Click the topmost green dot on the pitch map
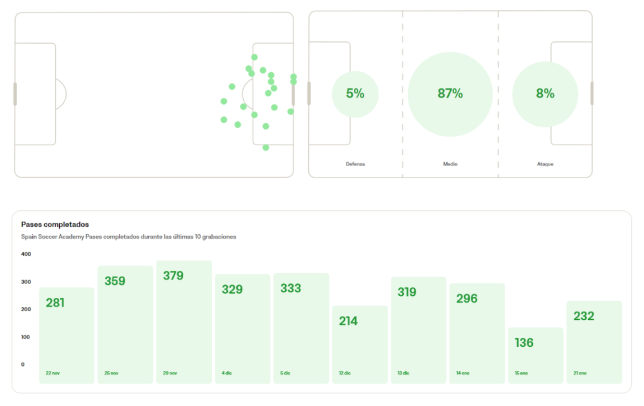644x406 pixels. point(255,57)
